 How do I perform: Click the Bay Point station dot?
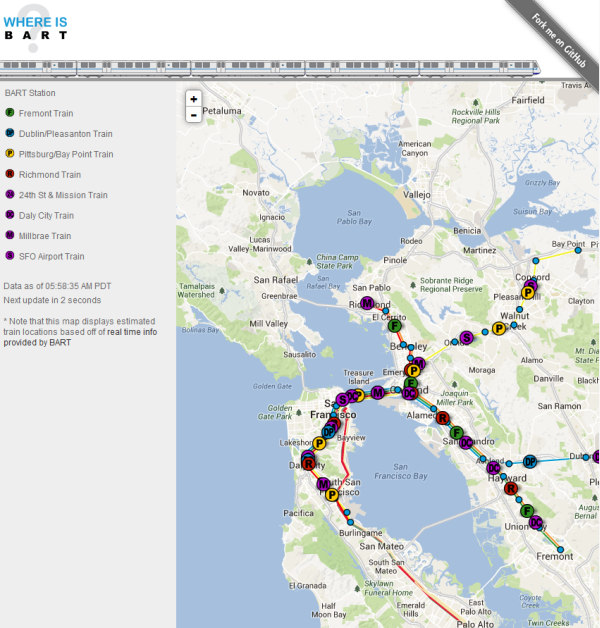(578, 250)
